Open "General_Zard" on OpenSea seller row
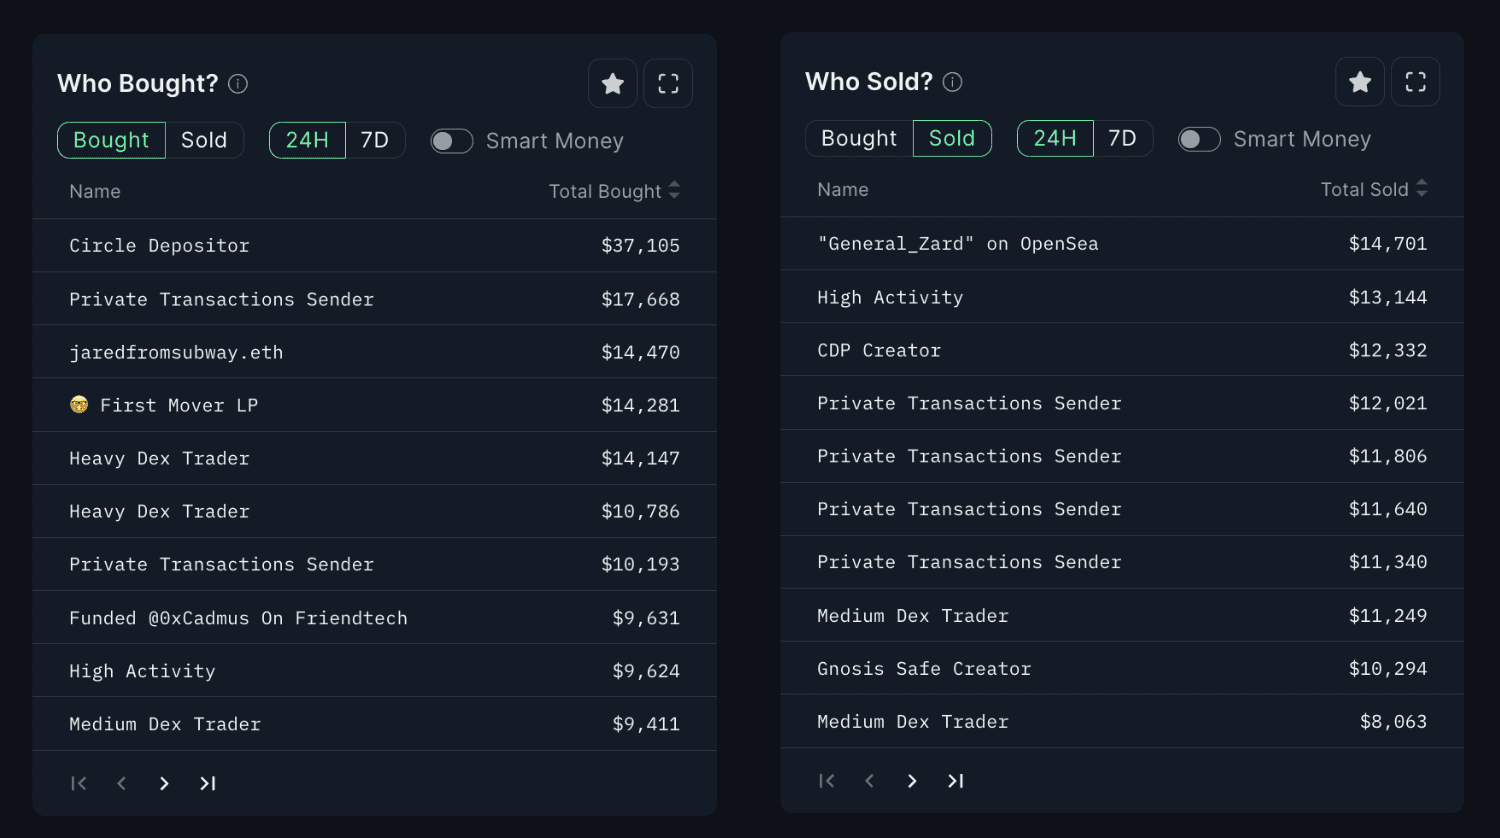1500x838 pixels. [957, 244]
